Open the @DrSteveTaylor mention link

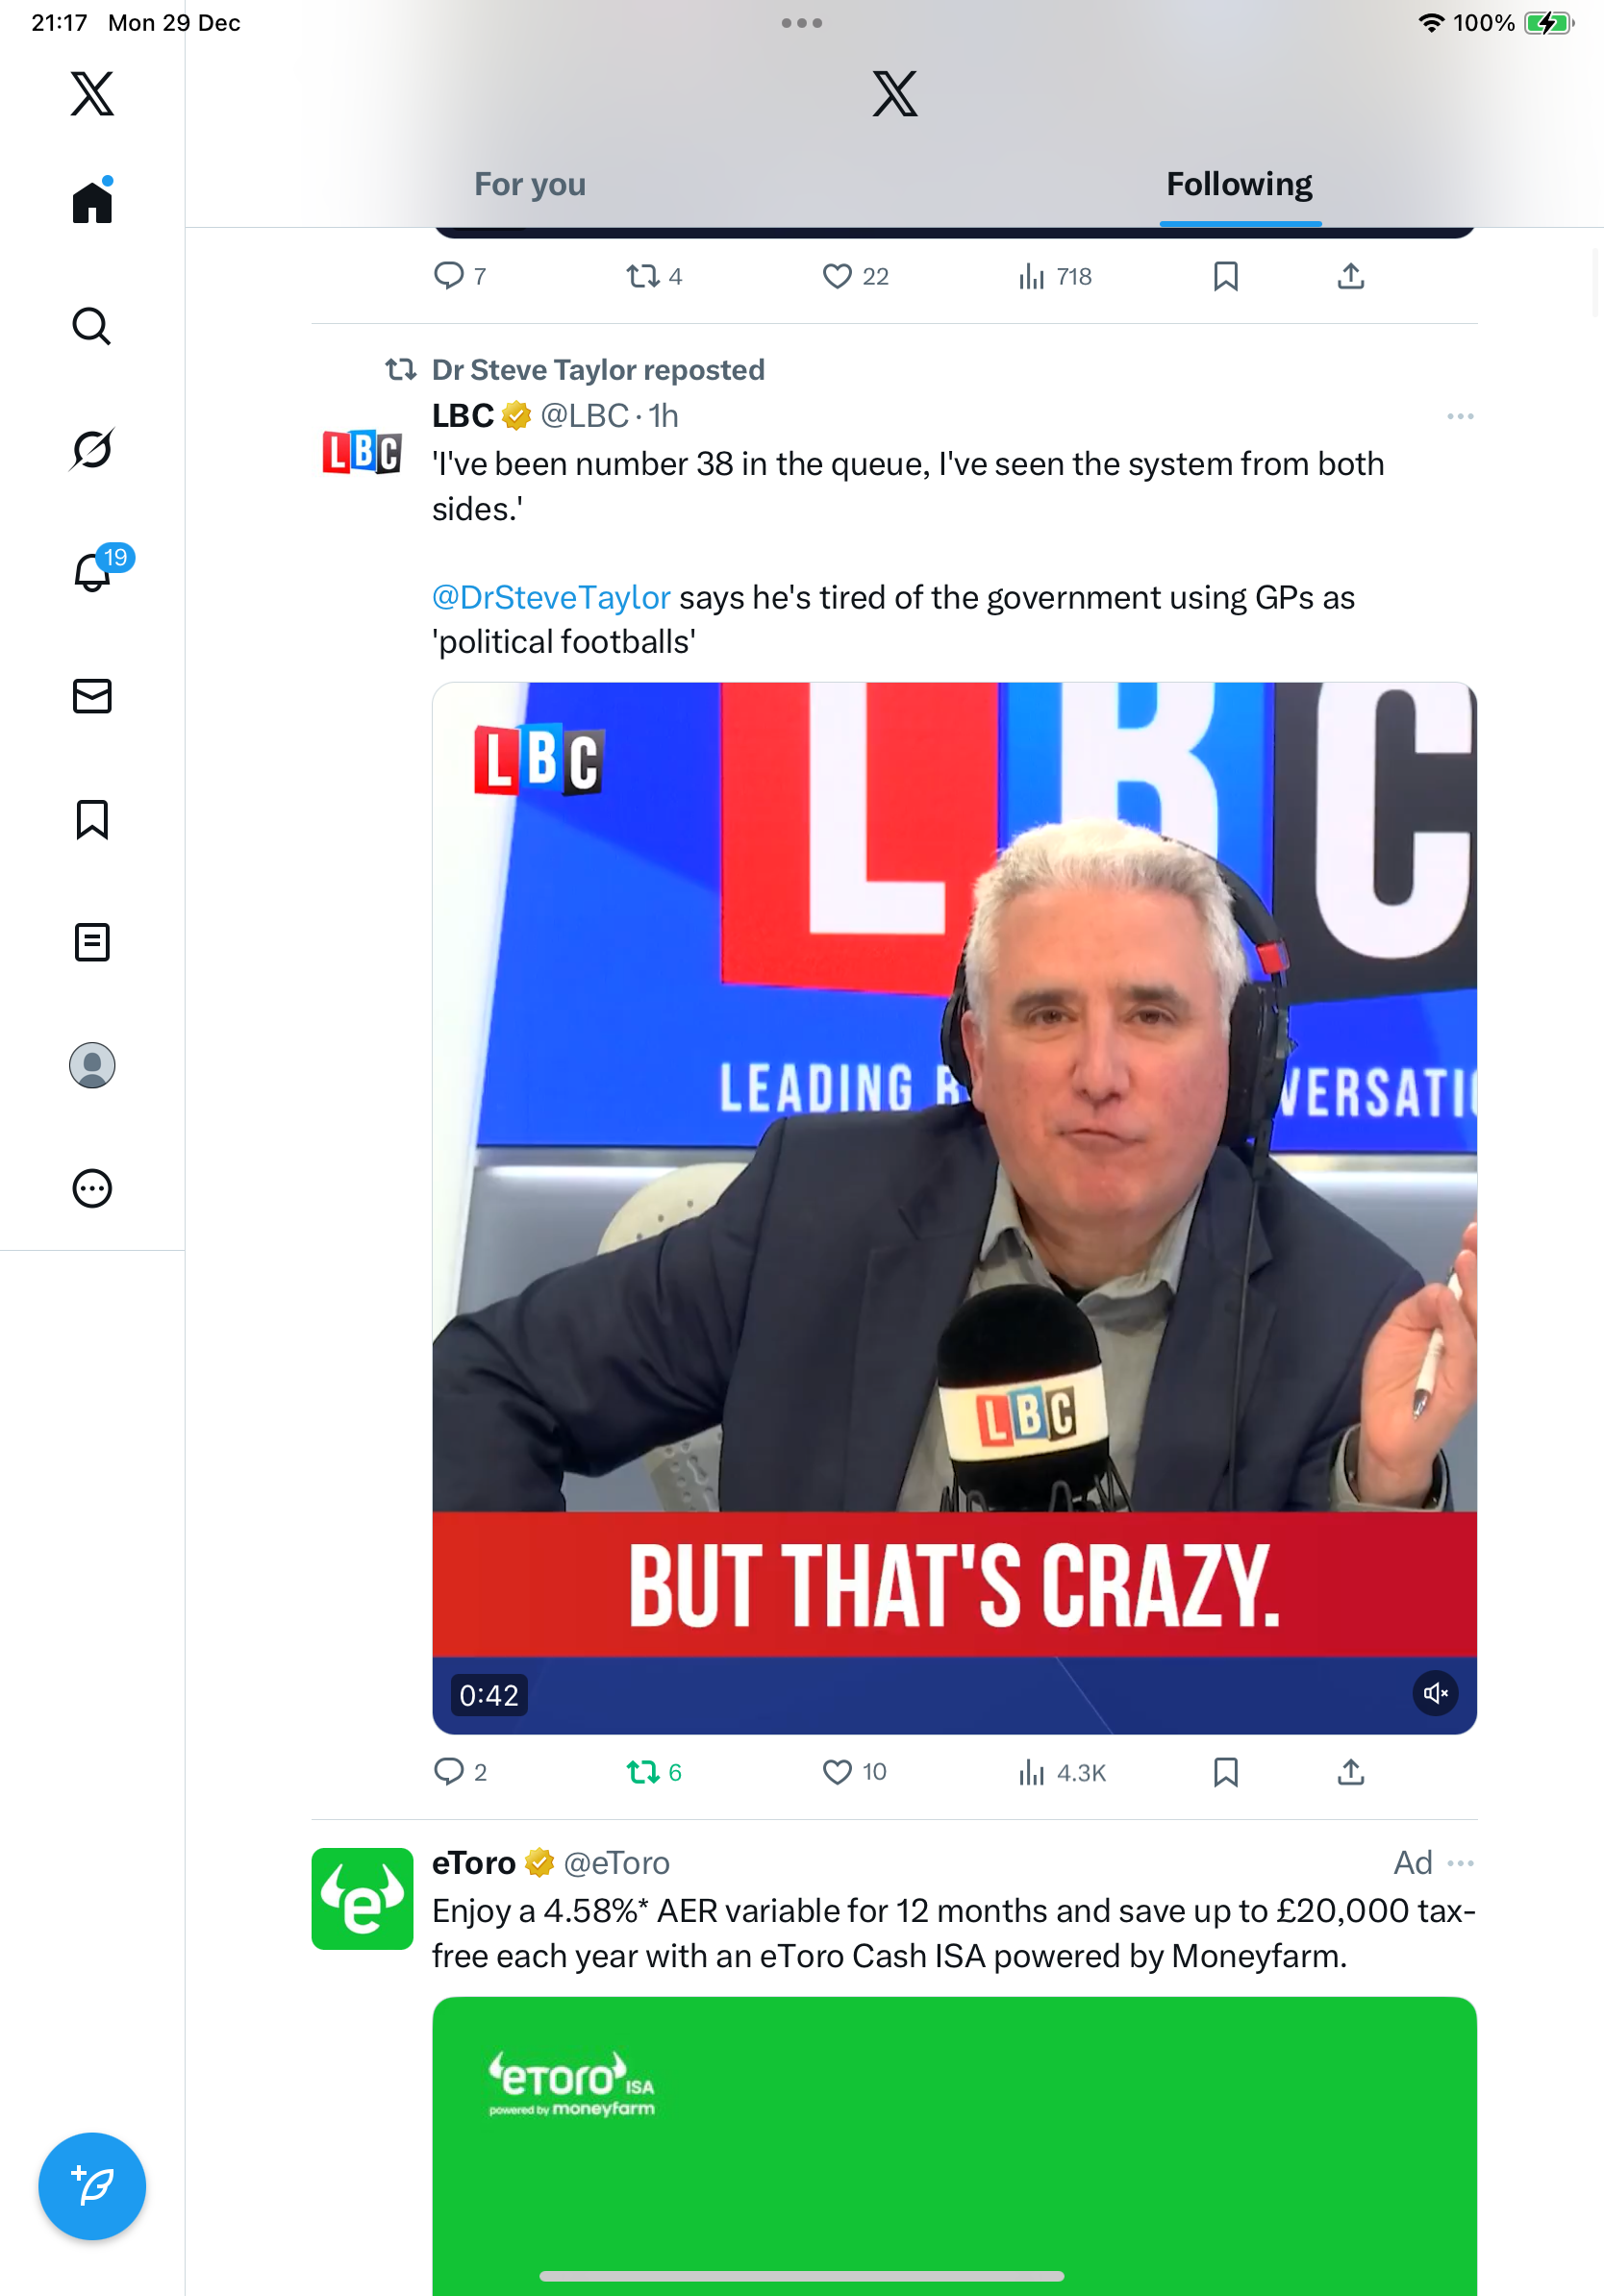click(551, 597)
